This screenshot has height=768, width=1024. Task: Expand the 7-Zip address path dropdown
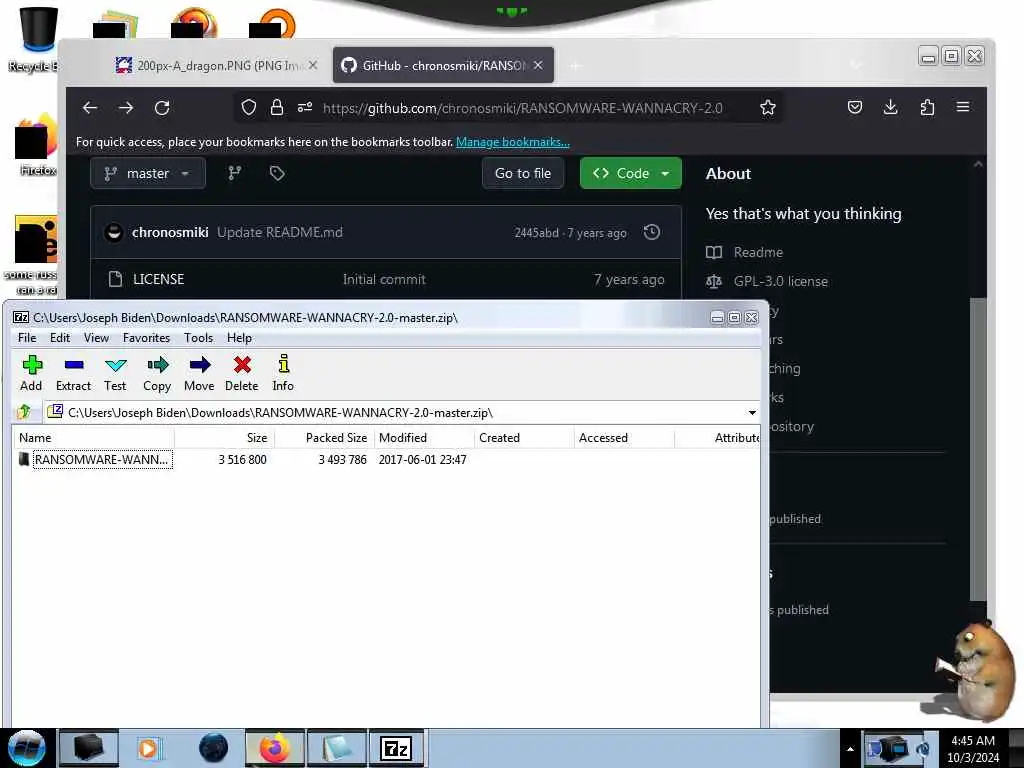tap(752, 413)
